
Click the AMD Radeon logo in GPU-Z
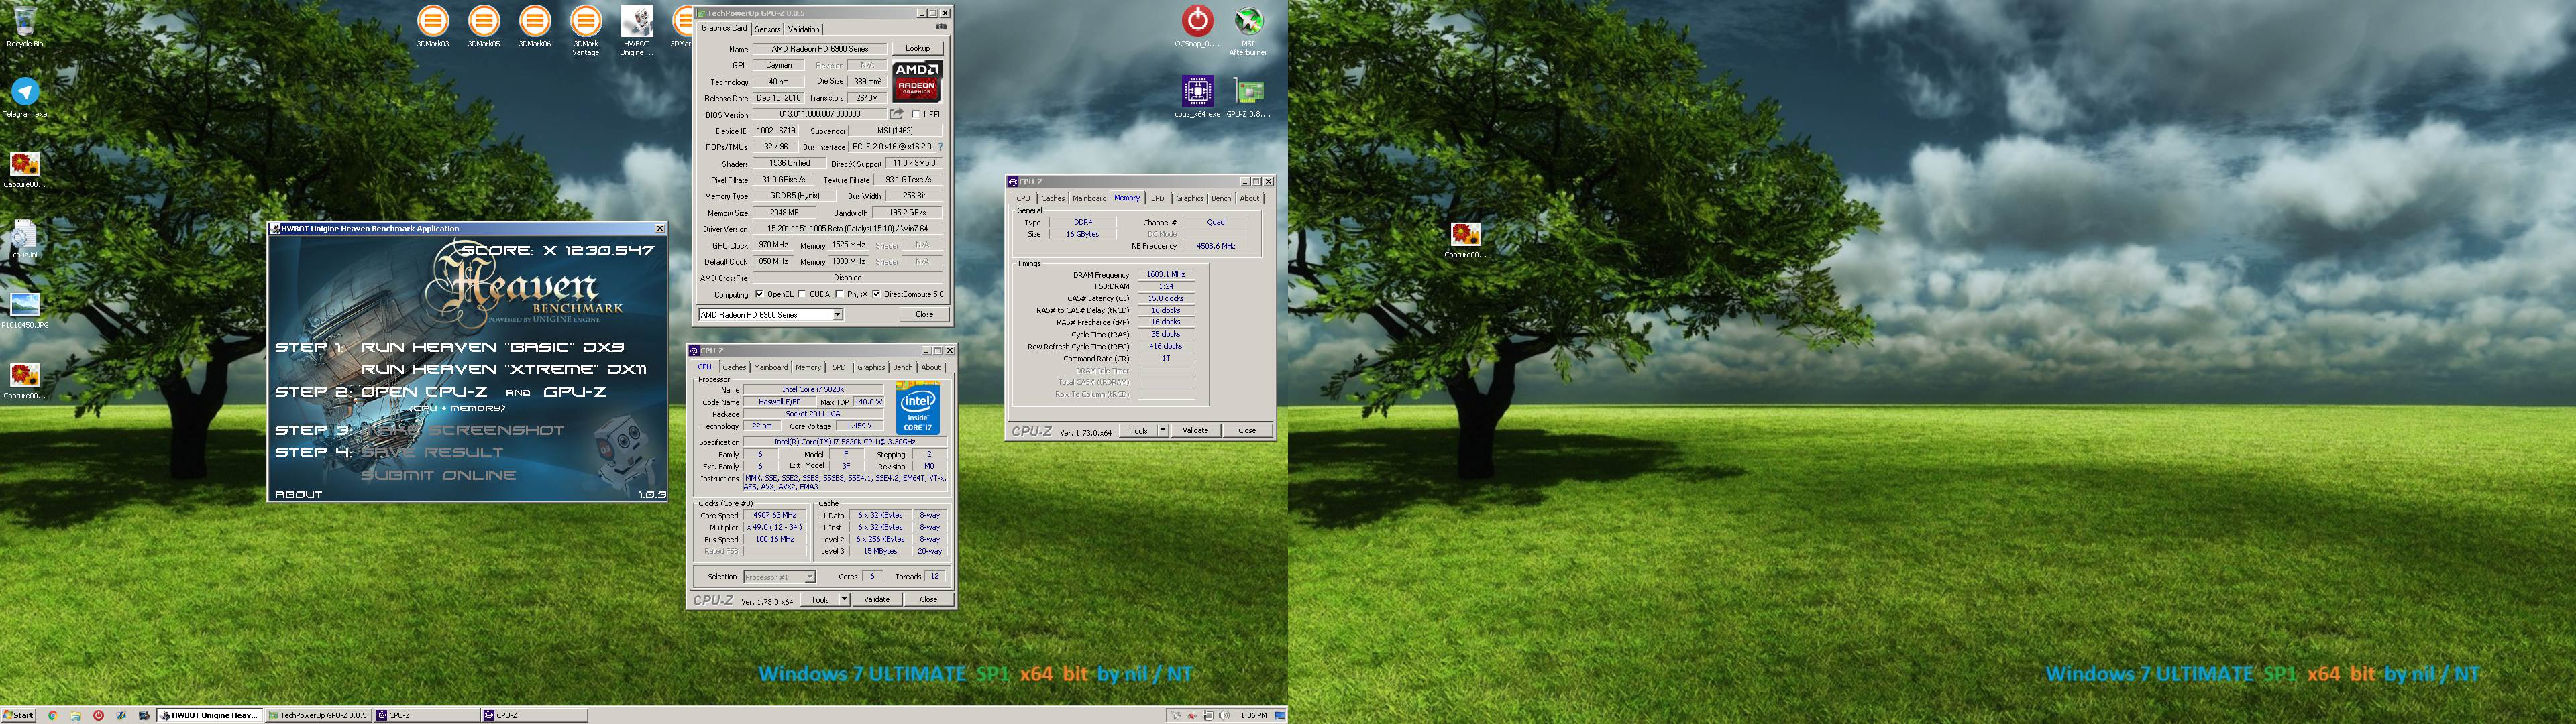point(917,81)
